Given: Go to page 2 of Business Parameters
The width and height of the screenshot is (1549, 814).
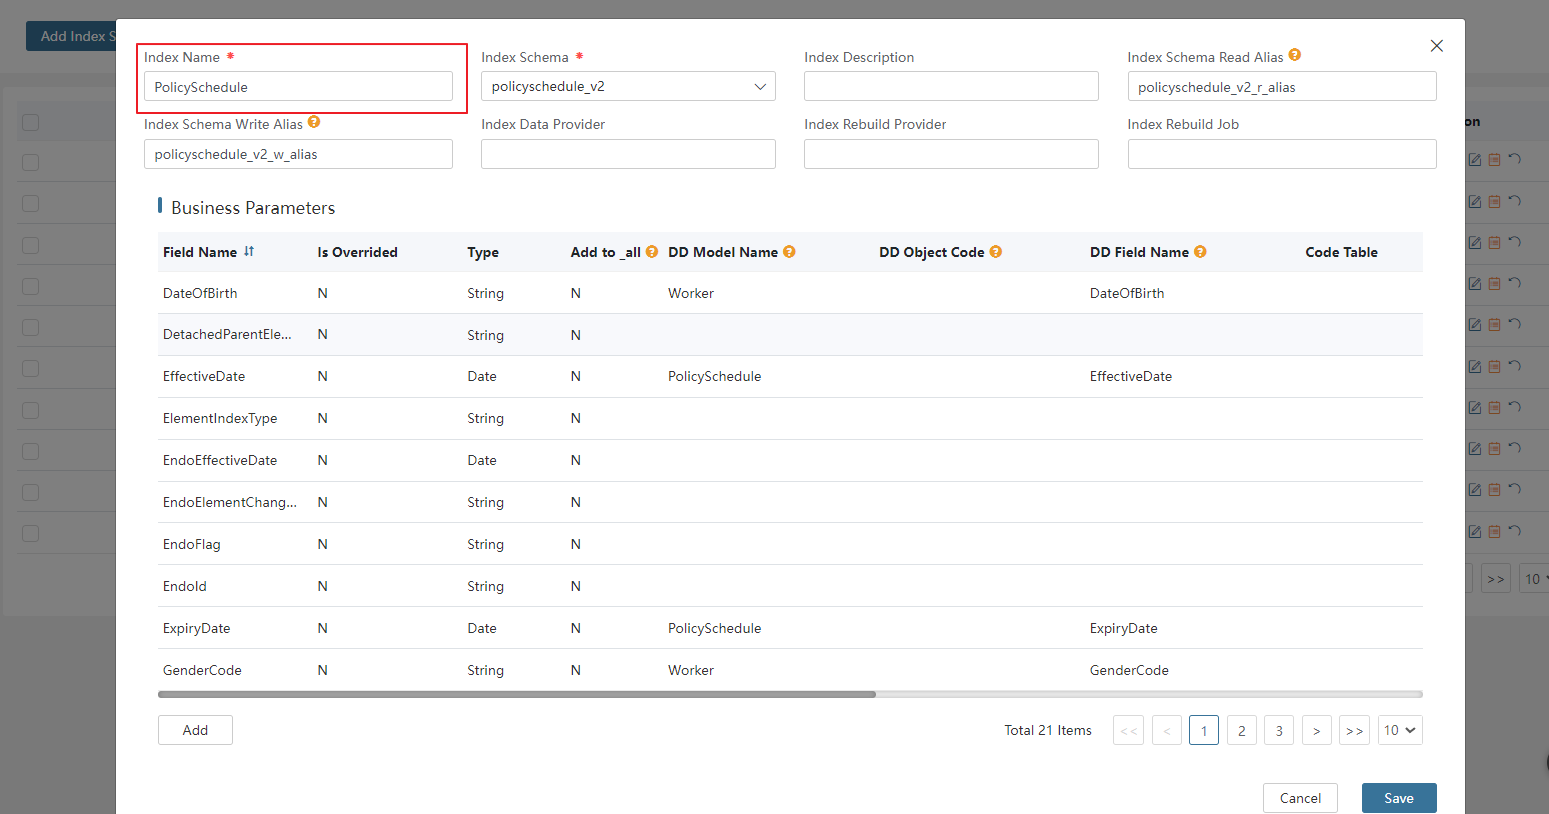Looking at the screenshot, I should click(x=1241, y=730).
